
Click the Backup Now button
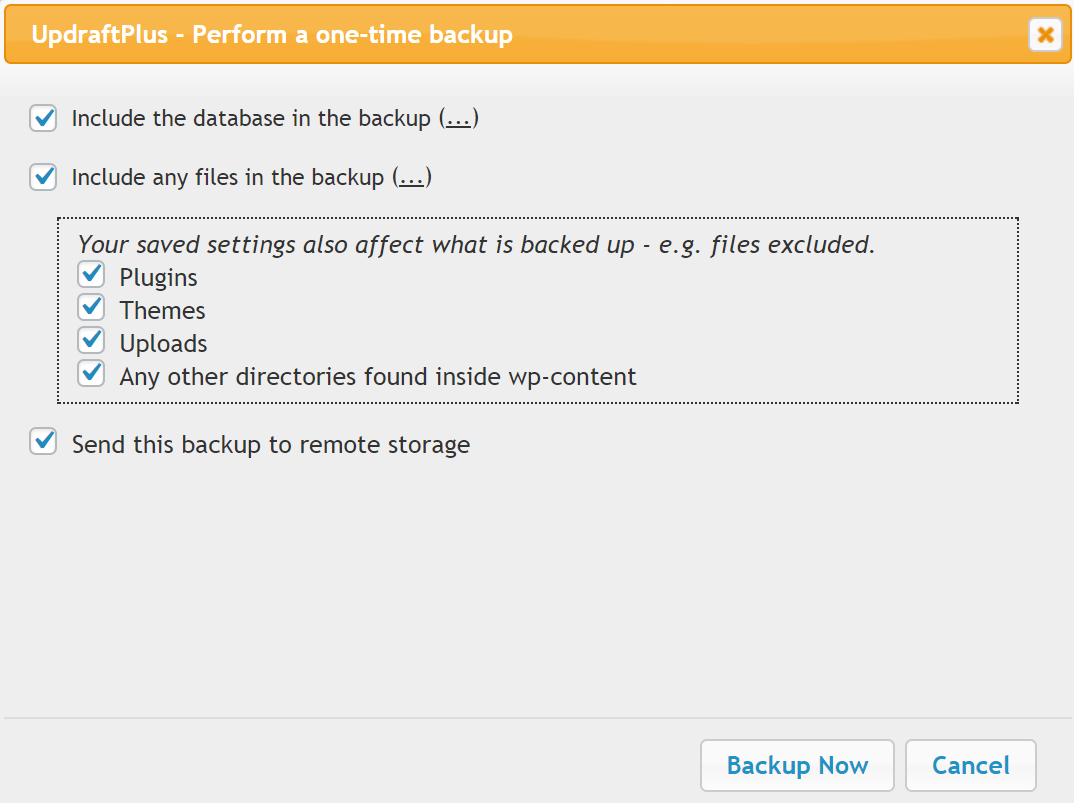[x=797, y=765]
